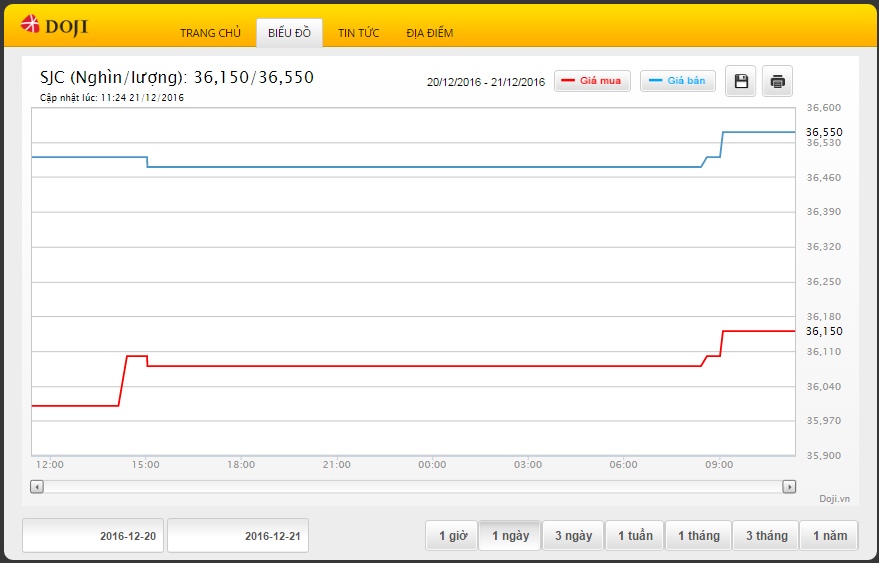Click the DOJI logo
Screen dimensions: 879x563
pyautogui.click(x=54, y=26)
